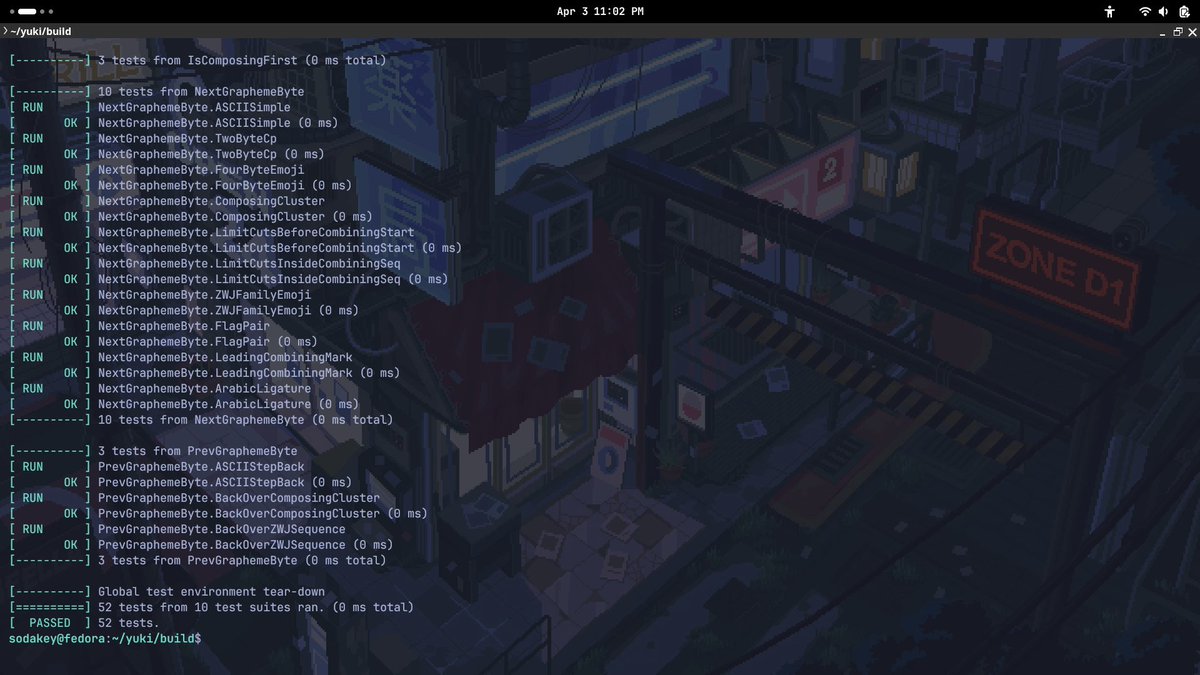The image size is (1200, 675).
Task: Click the Wi-Fi network icon
Action: (x=1144, y=11)
